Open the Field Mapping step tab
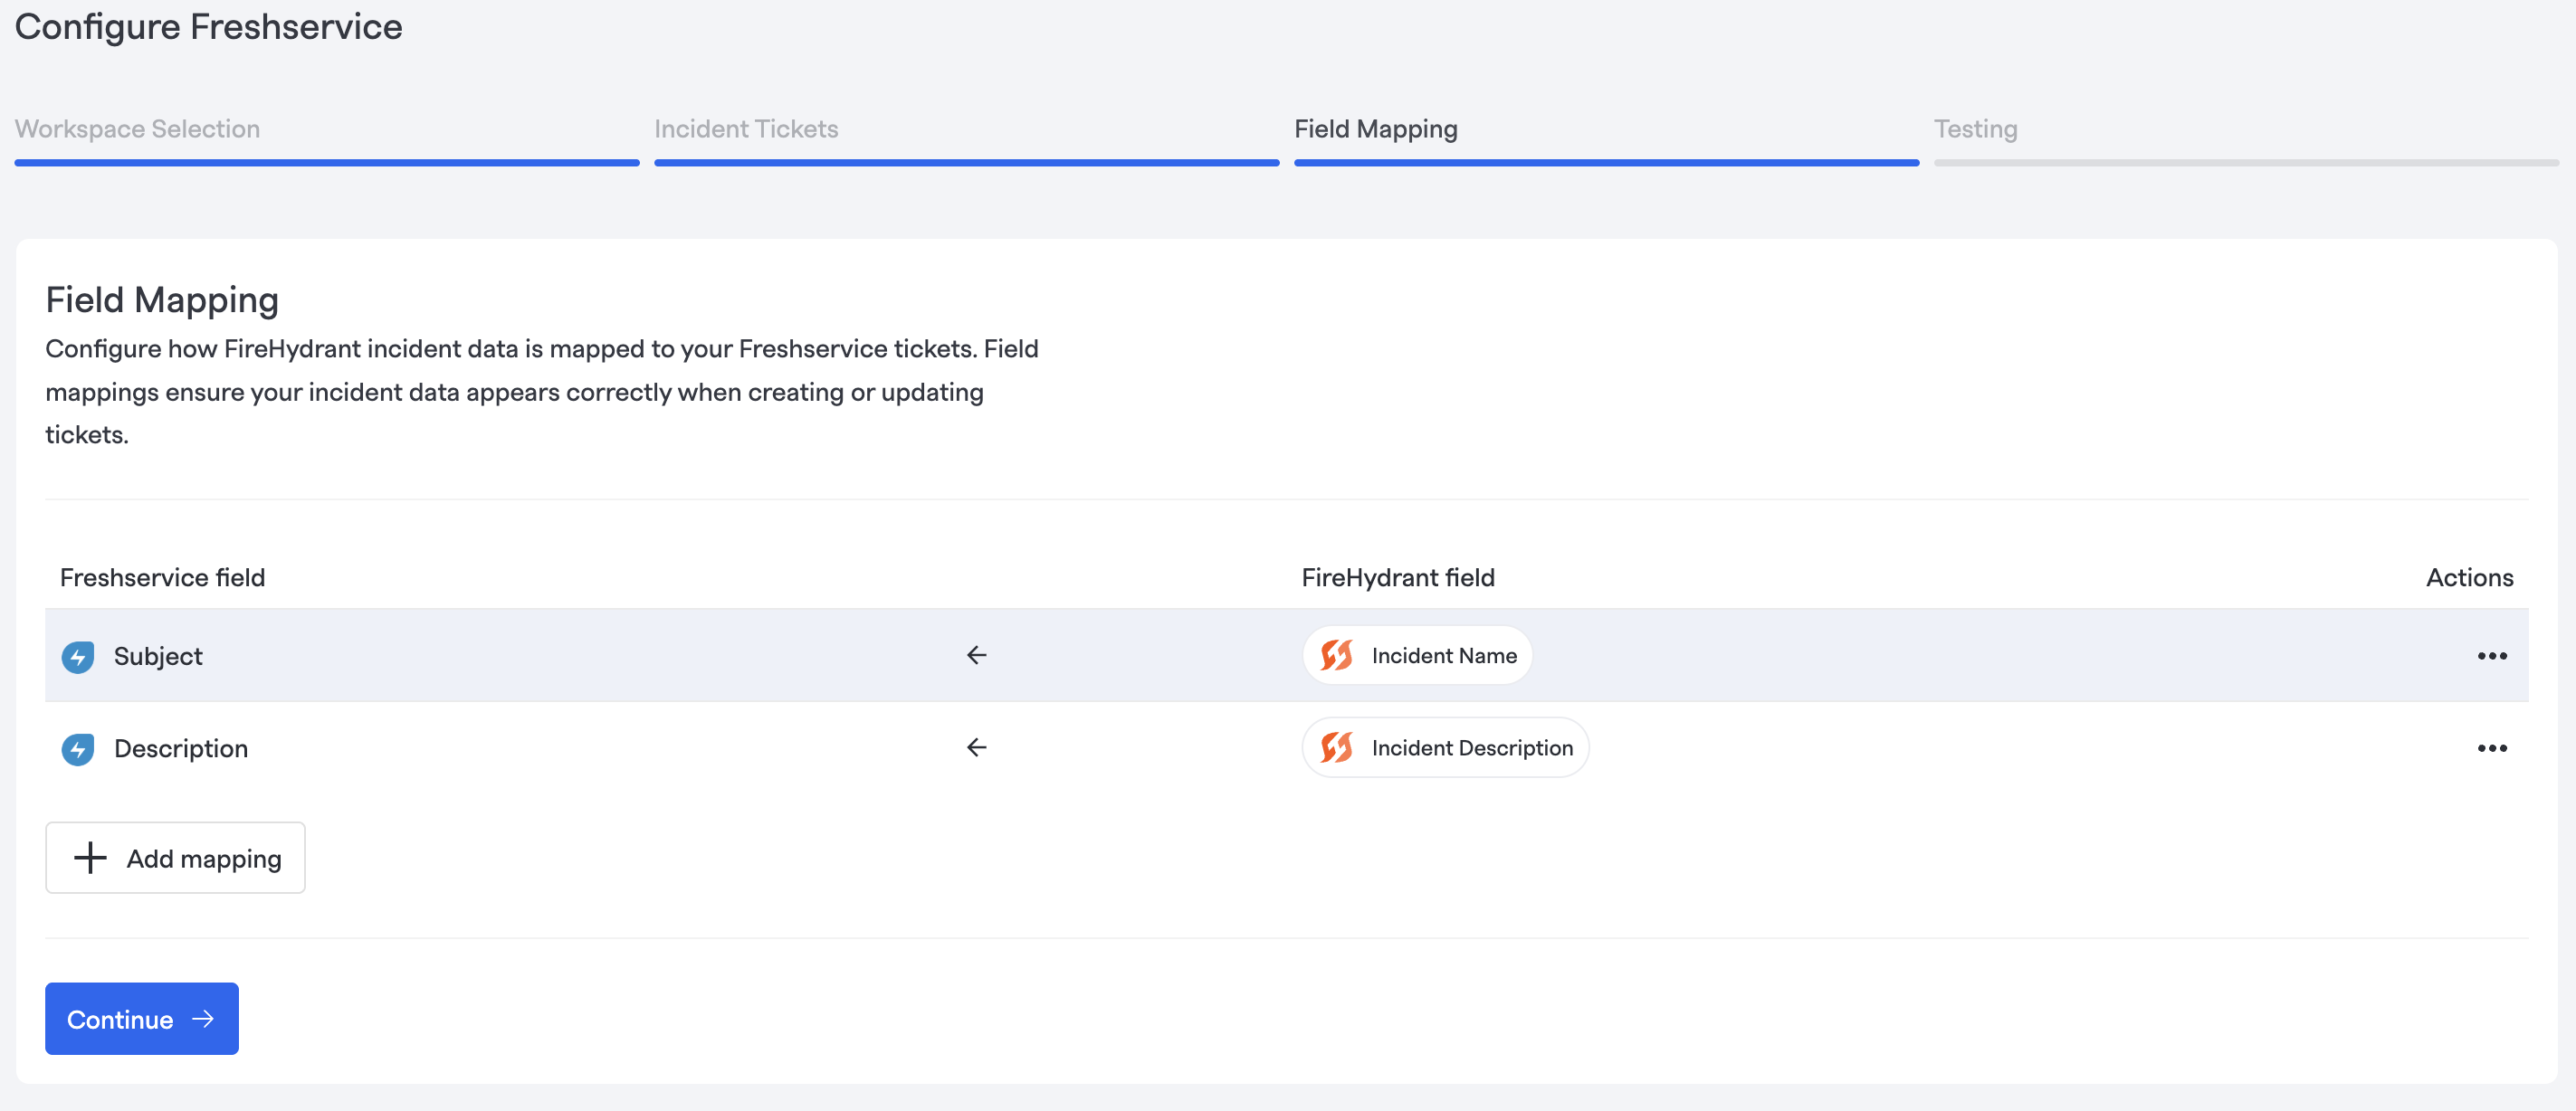2576x1111 pixels. click(x=1375, y=129)
